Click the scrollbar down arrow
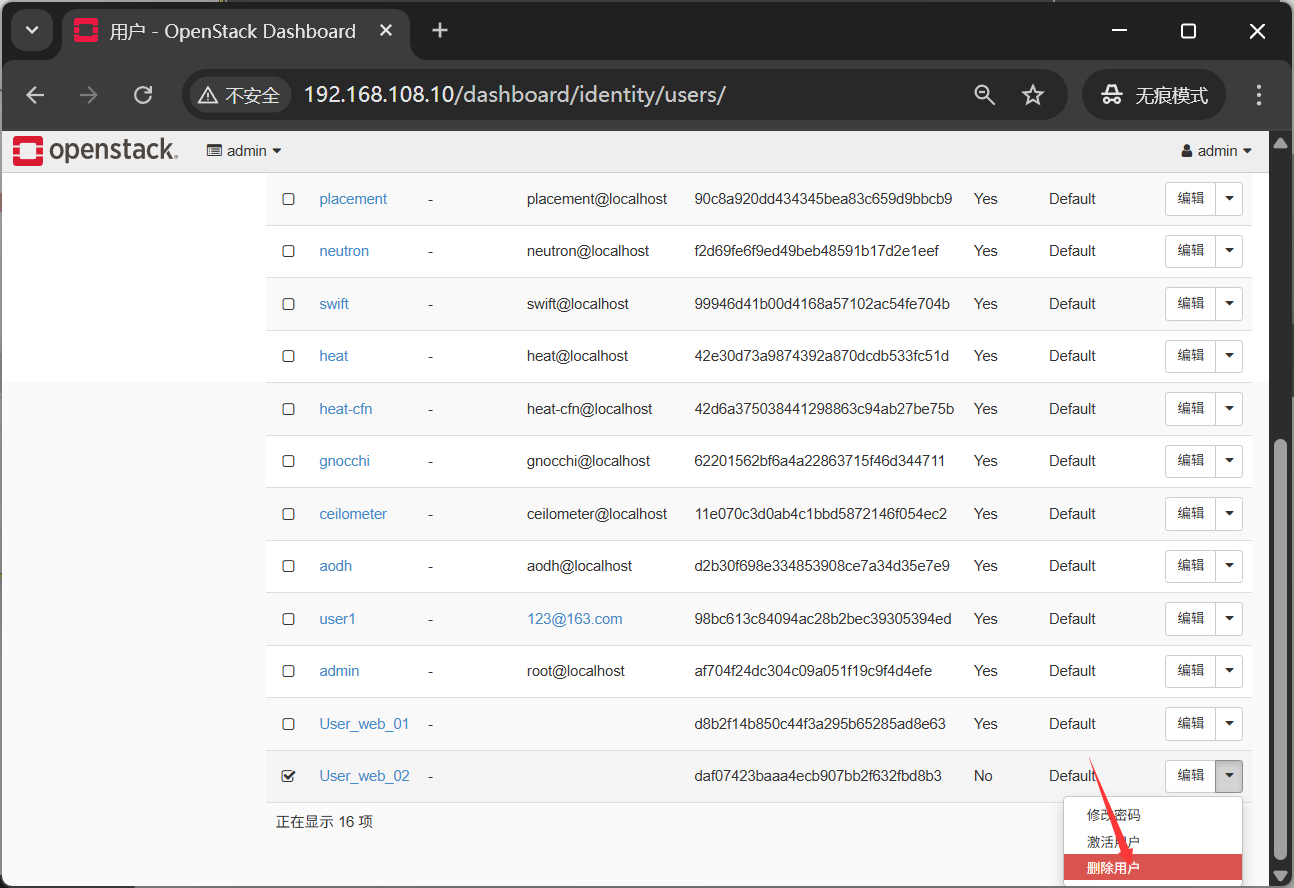This screenshot has width=1294, height=888. (1281, 876)
